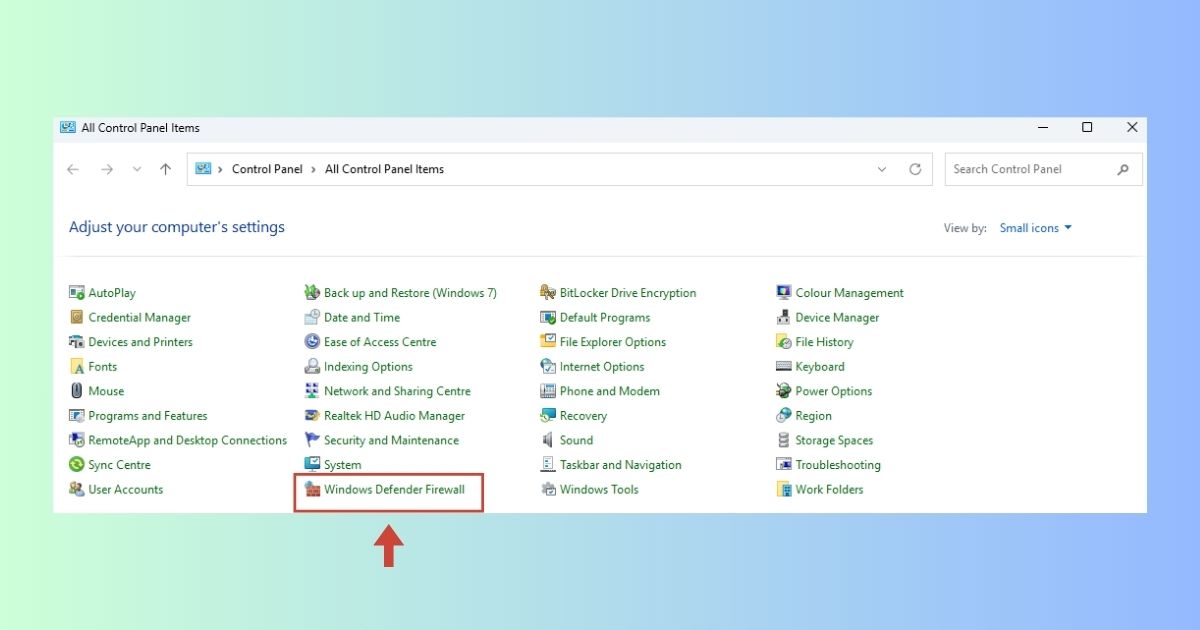
Task: Click the search magnifier icon
Action: (1124, 169)
